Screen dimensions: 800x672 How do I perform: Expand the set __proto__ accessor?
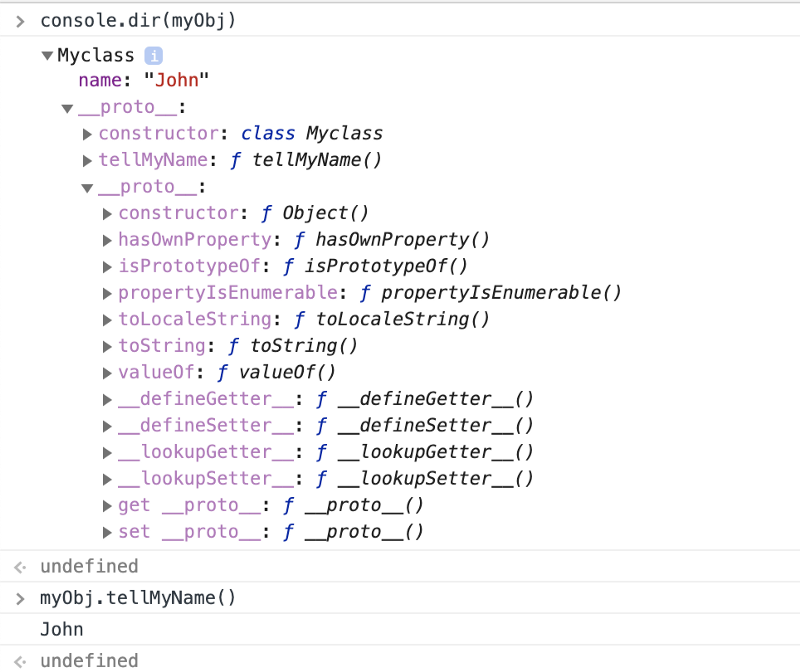tap(108, 532)
